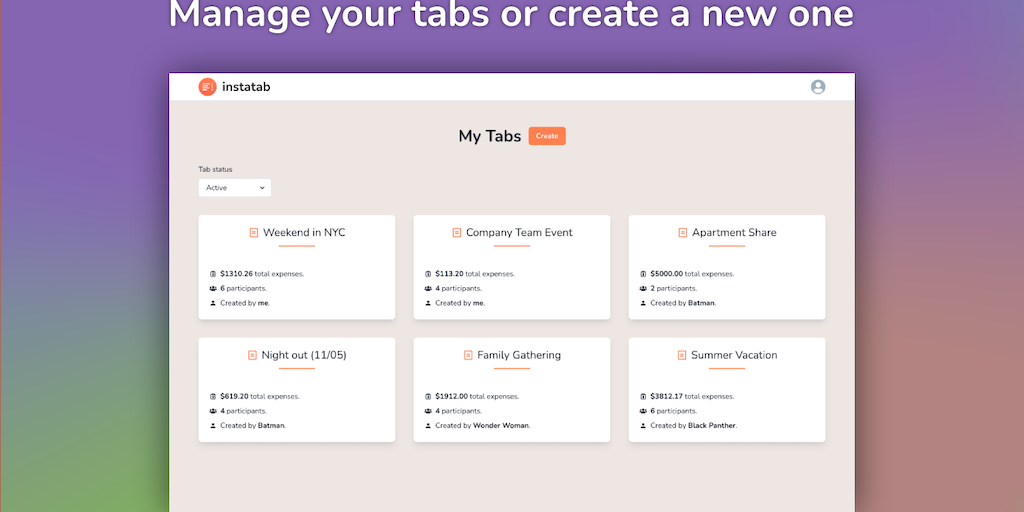This screenshot has height=512, width=1024.
Task: Click the instatab logo icon
Action: (x=207, y=87)
